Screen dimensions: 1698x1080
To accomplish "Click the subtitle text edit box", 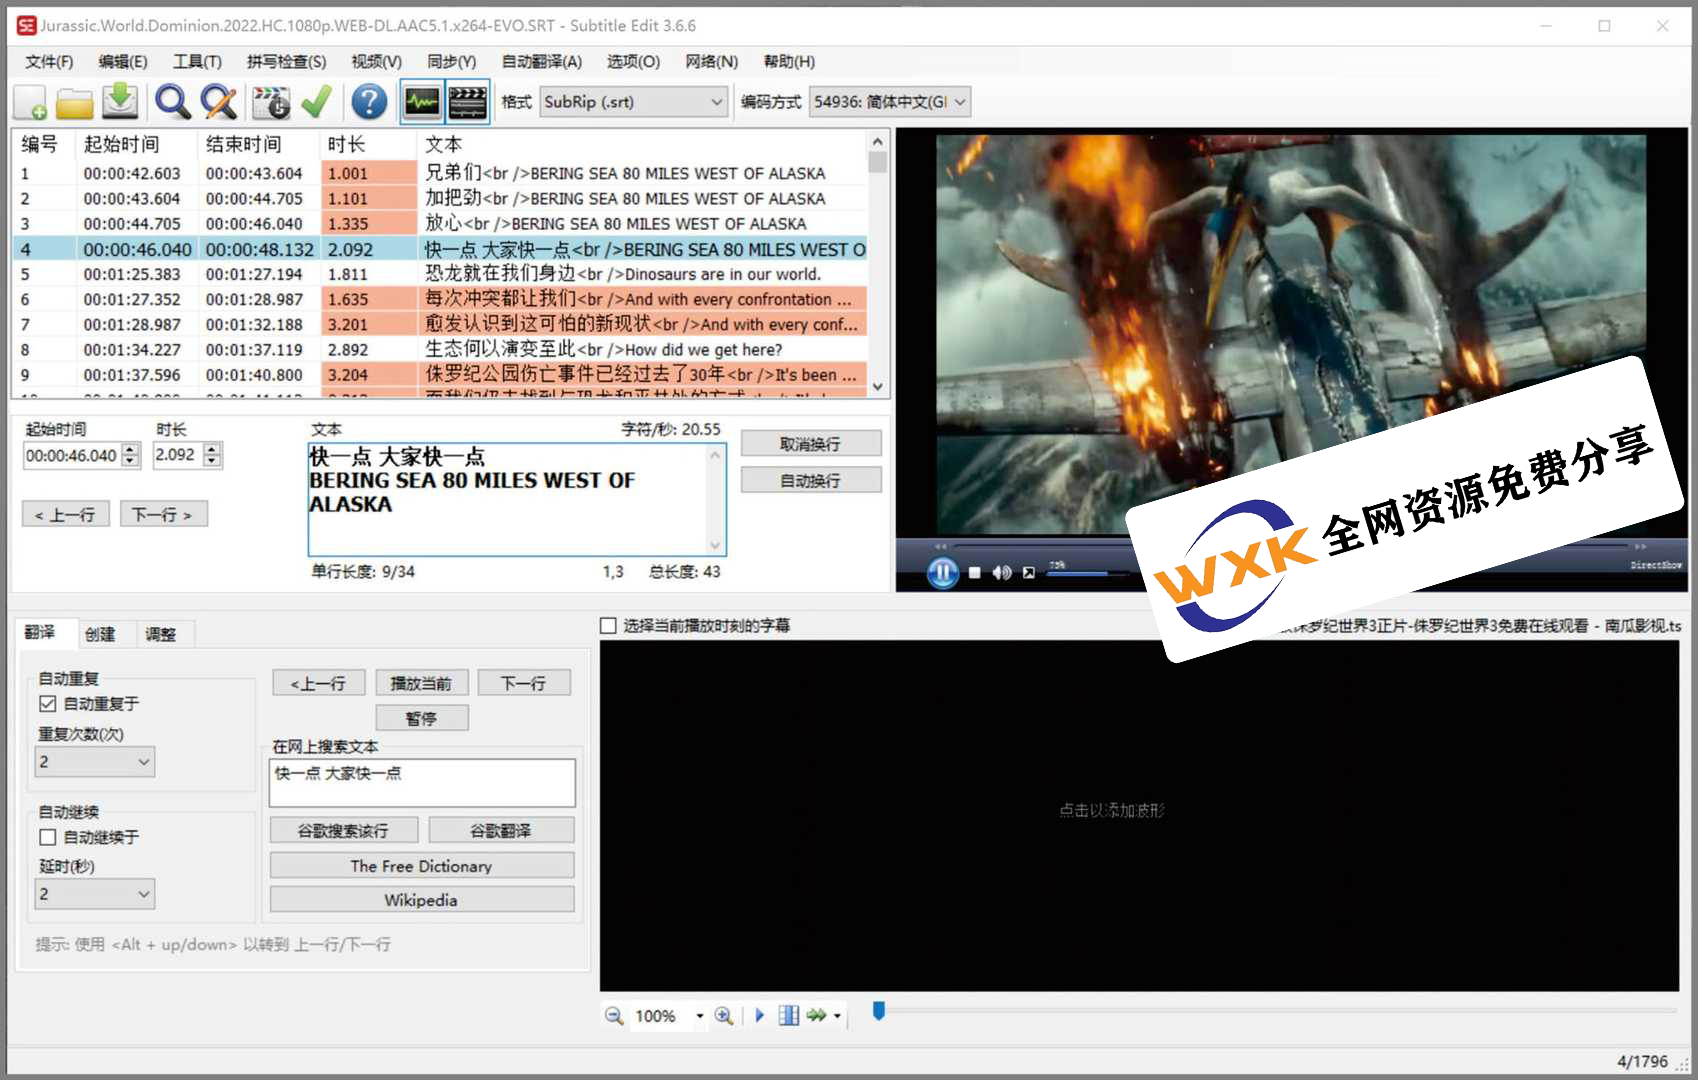I will [x=517, y=499].
